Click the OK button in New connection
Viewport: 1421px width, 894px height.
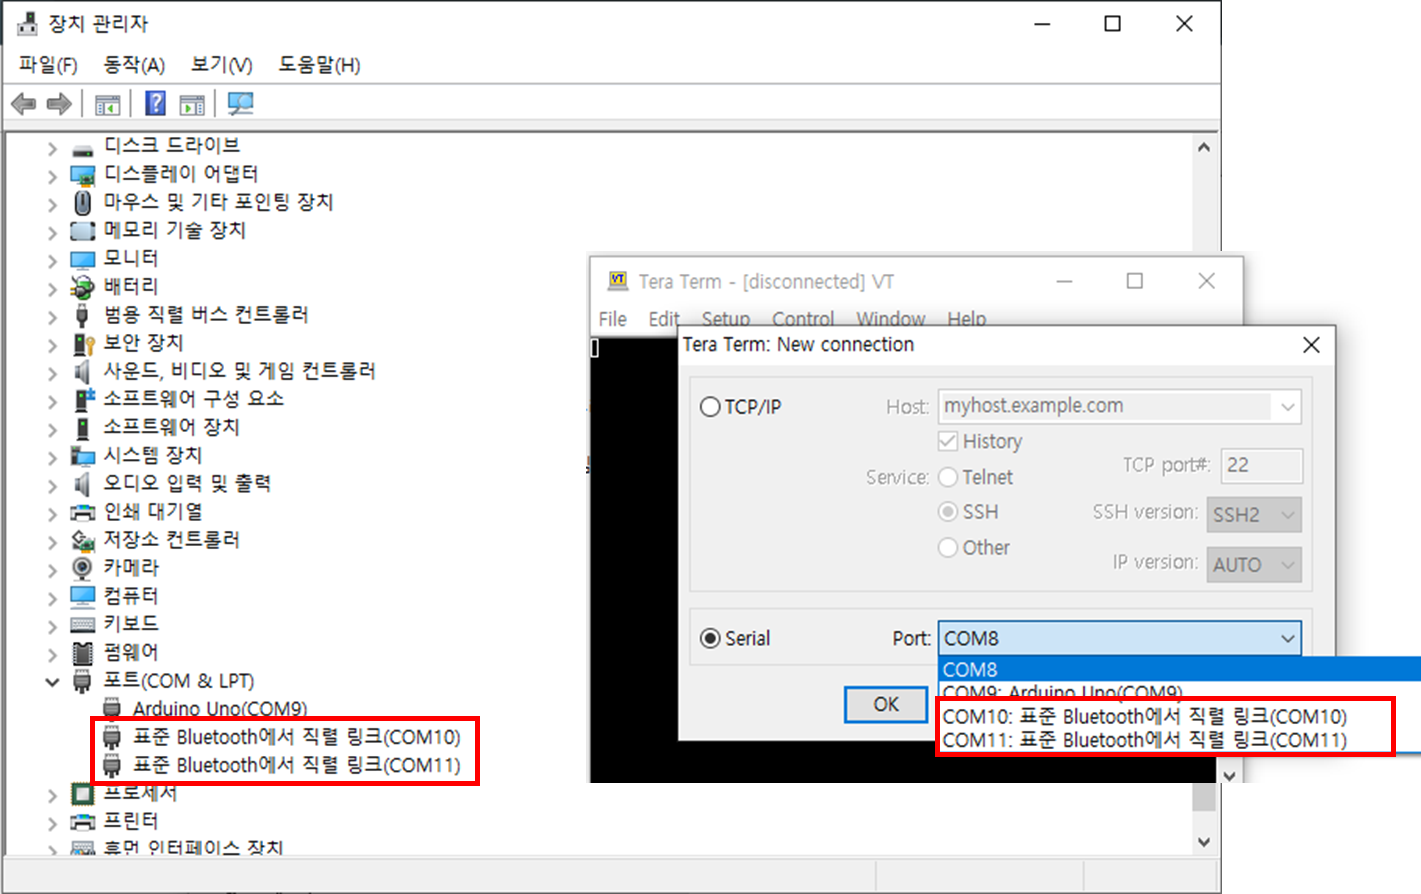pos(885,704)
